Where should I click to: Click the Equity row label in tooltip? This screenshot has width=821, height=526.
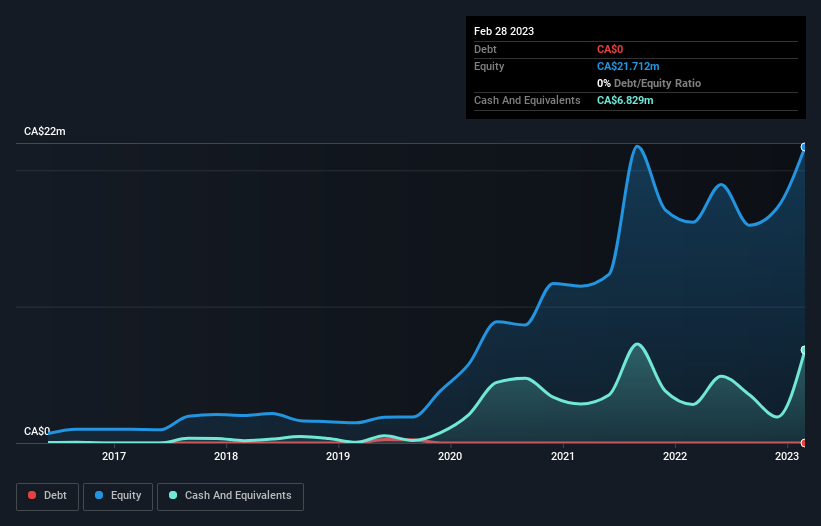tap(489, 66)
